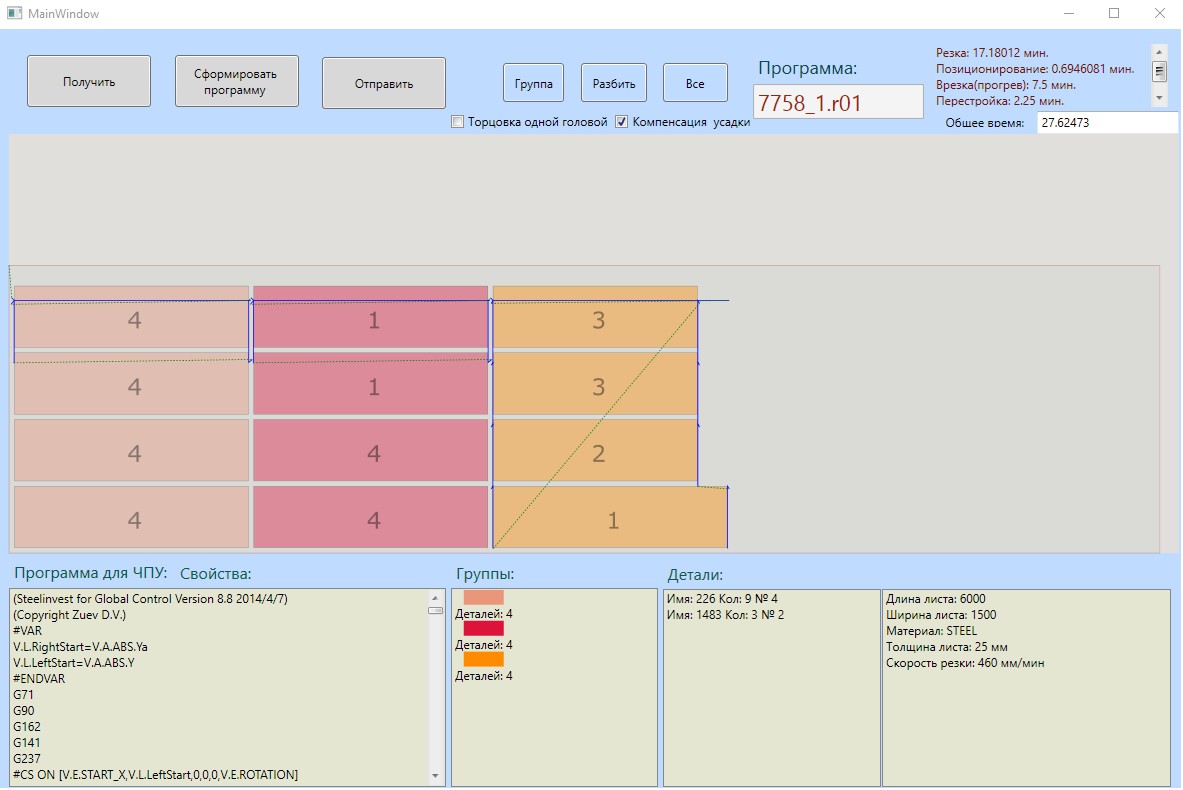The width and height of the screenshot is (1183, 790).
Task: Click Copyright Zuev D.V. line
Action: coord(69,615)
